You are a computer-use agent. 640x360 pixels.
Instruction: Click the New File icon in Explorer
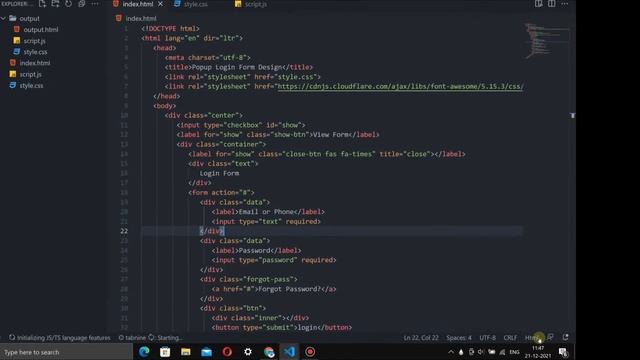point(42,4)
